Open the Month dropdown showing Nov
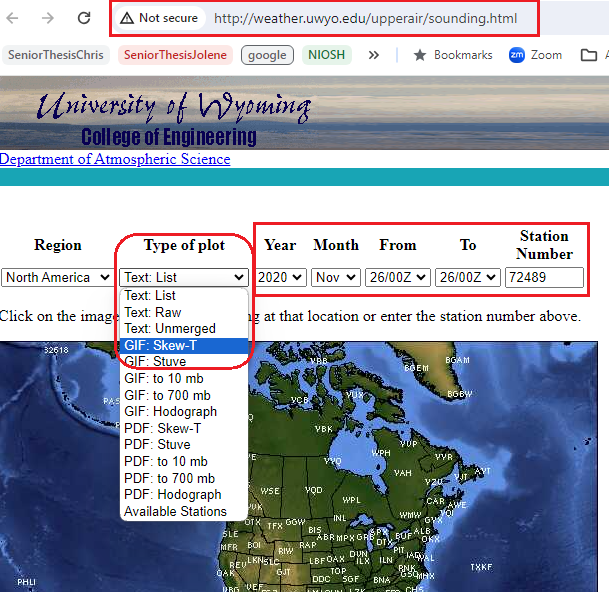The width and height of the screenshot is (609, 592). click(x=335, y=277)
